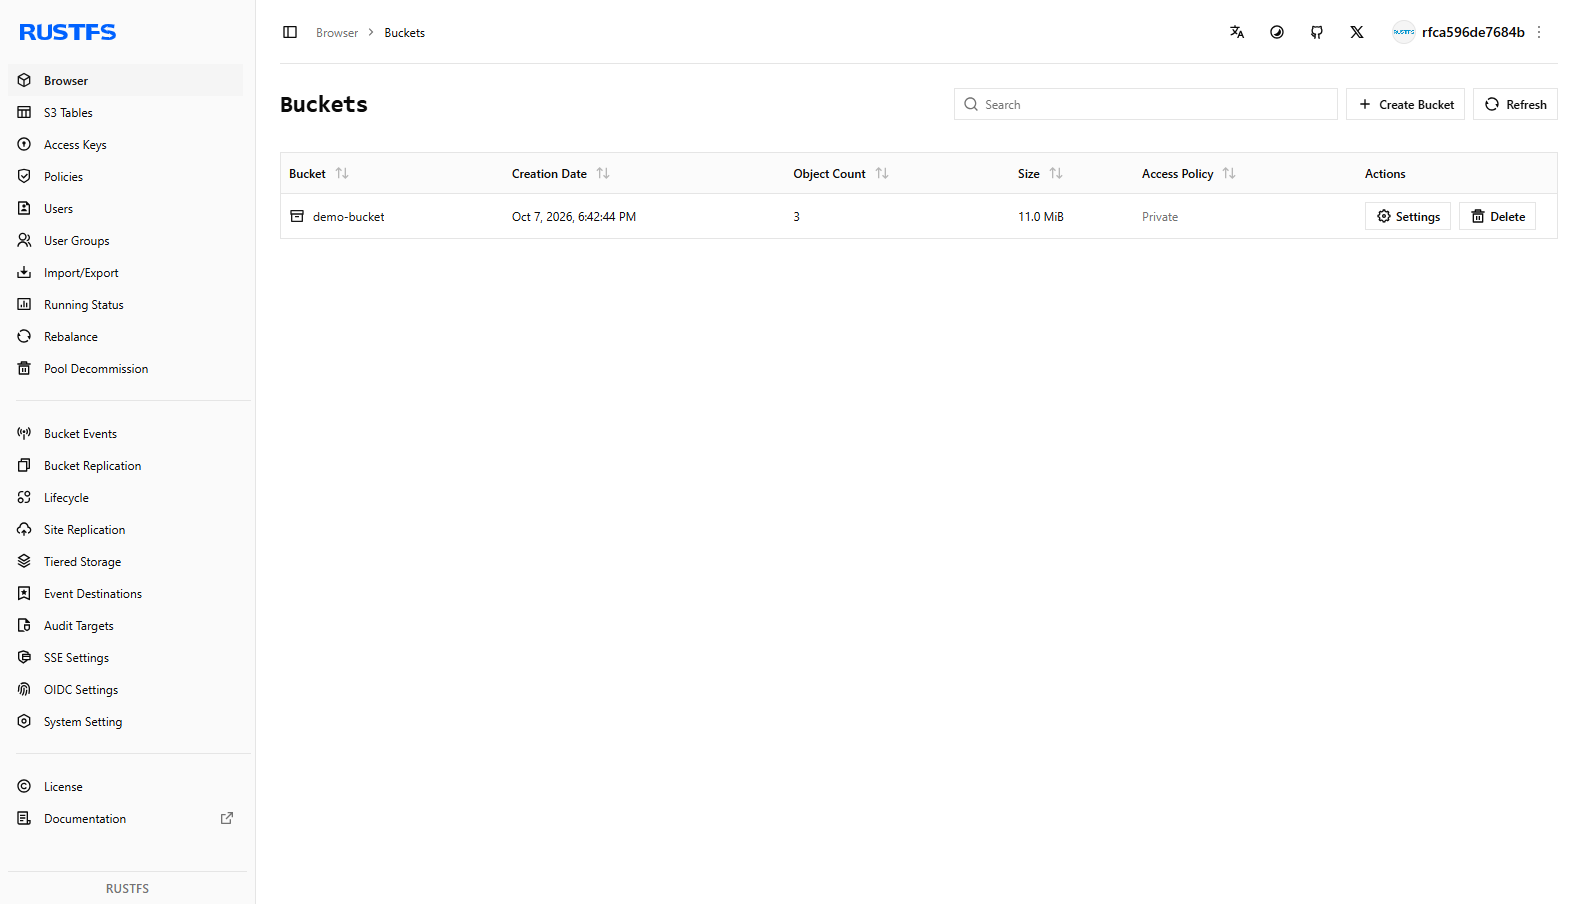Open Lifecycle page
This screenshot has height=904, width=1582.
pos(126,497)
